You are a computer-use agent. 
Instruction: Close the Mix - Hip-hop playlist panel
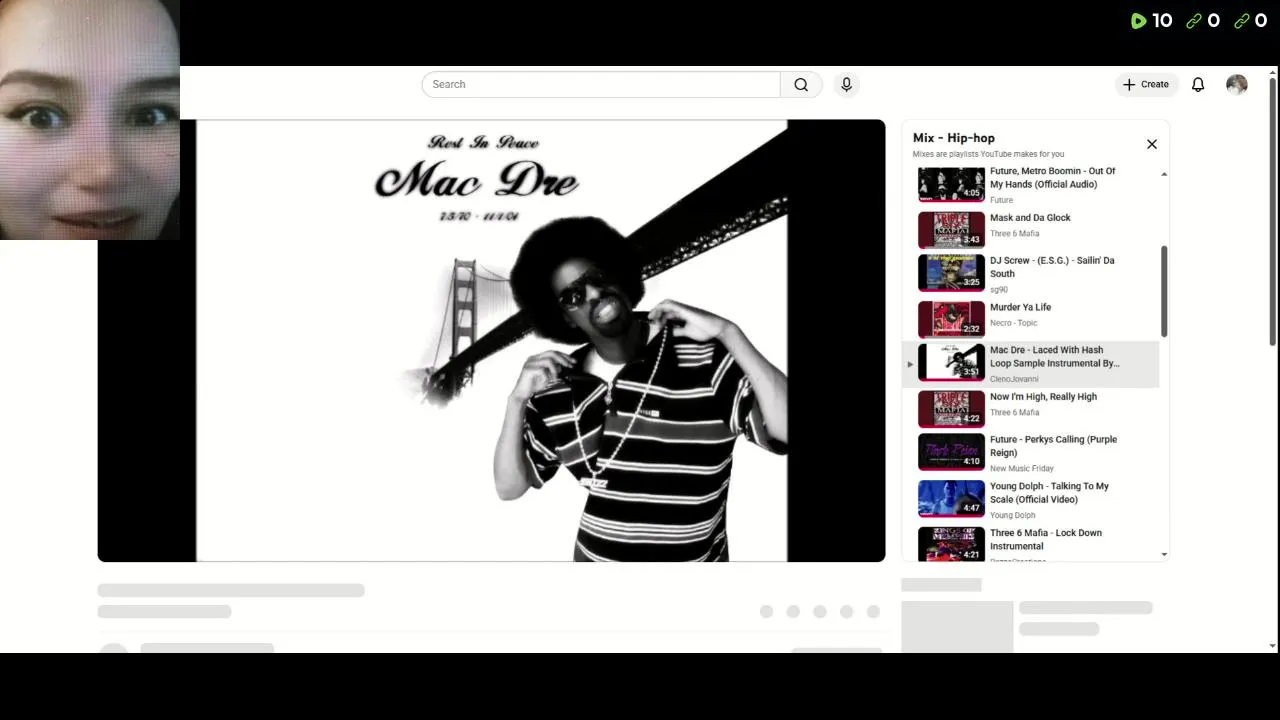click(x=1152, y=144)
